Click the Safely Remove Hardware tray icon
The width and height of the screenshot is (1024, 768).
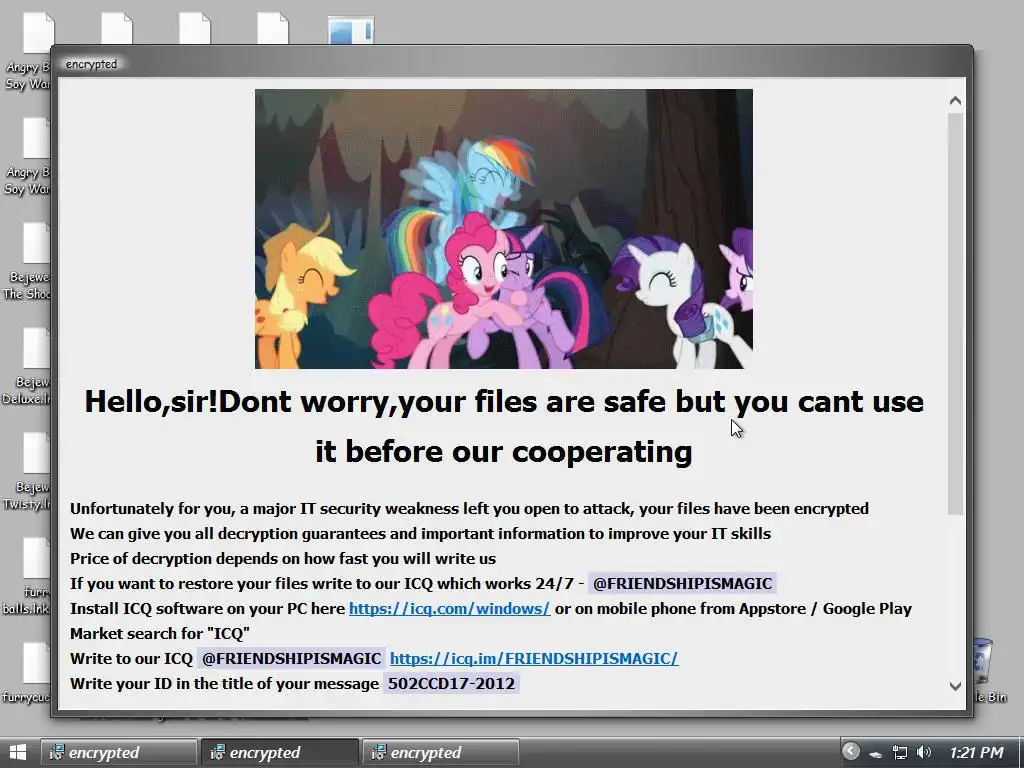tap(875, 753)
